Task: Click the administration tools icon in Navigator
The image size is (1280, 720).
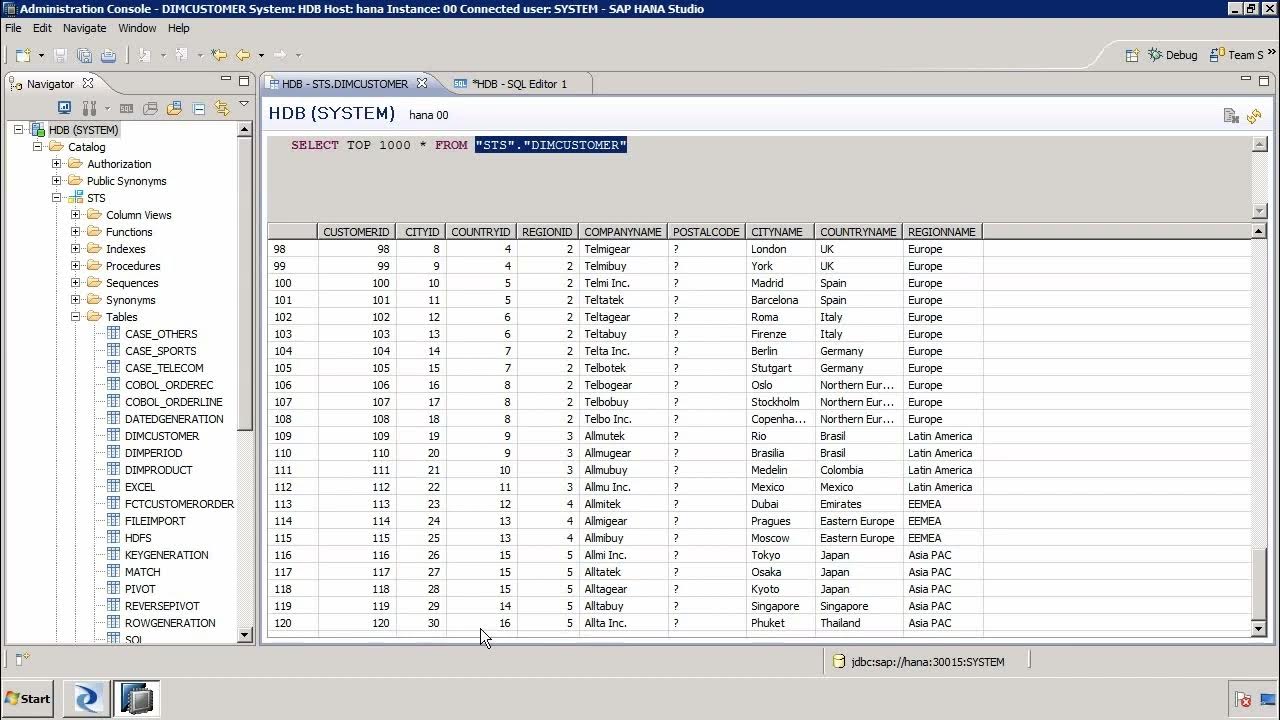Action: tap(89, 107)
